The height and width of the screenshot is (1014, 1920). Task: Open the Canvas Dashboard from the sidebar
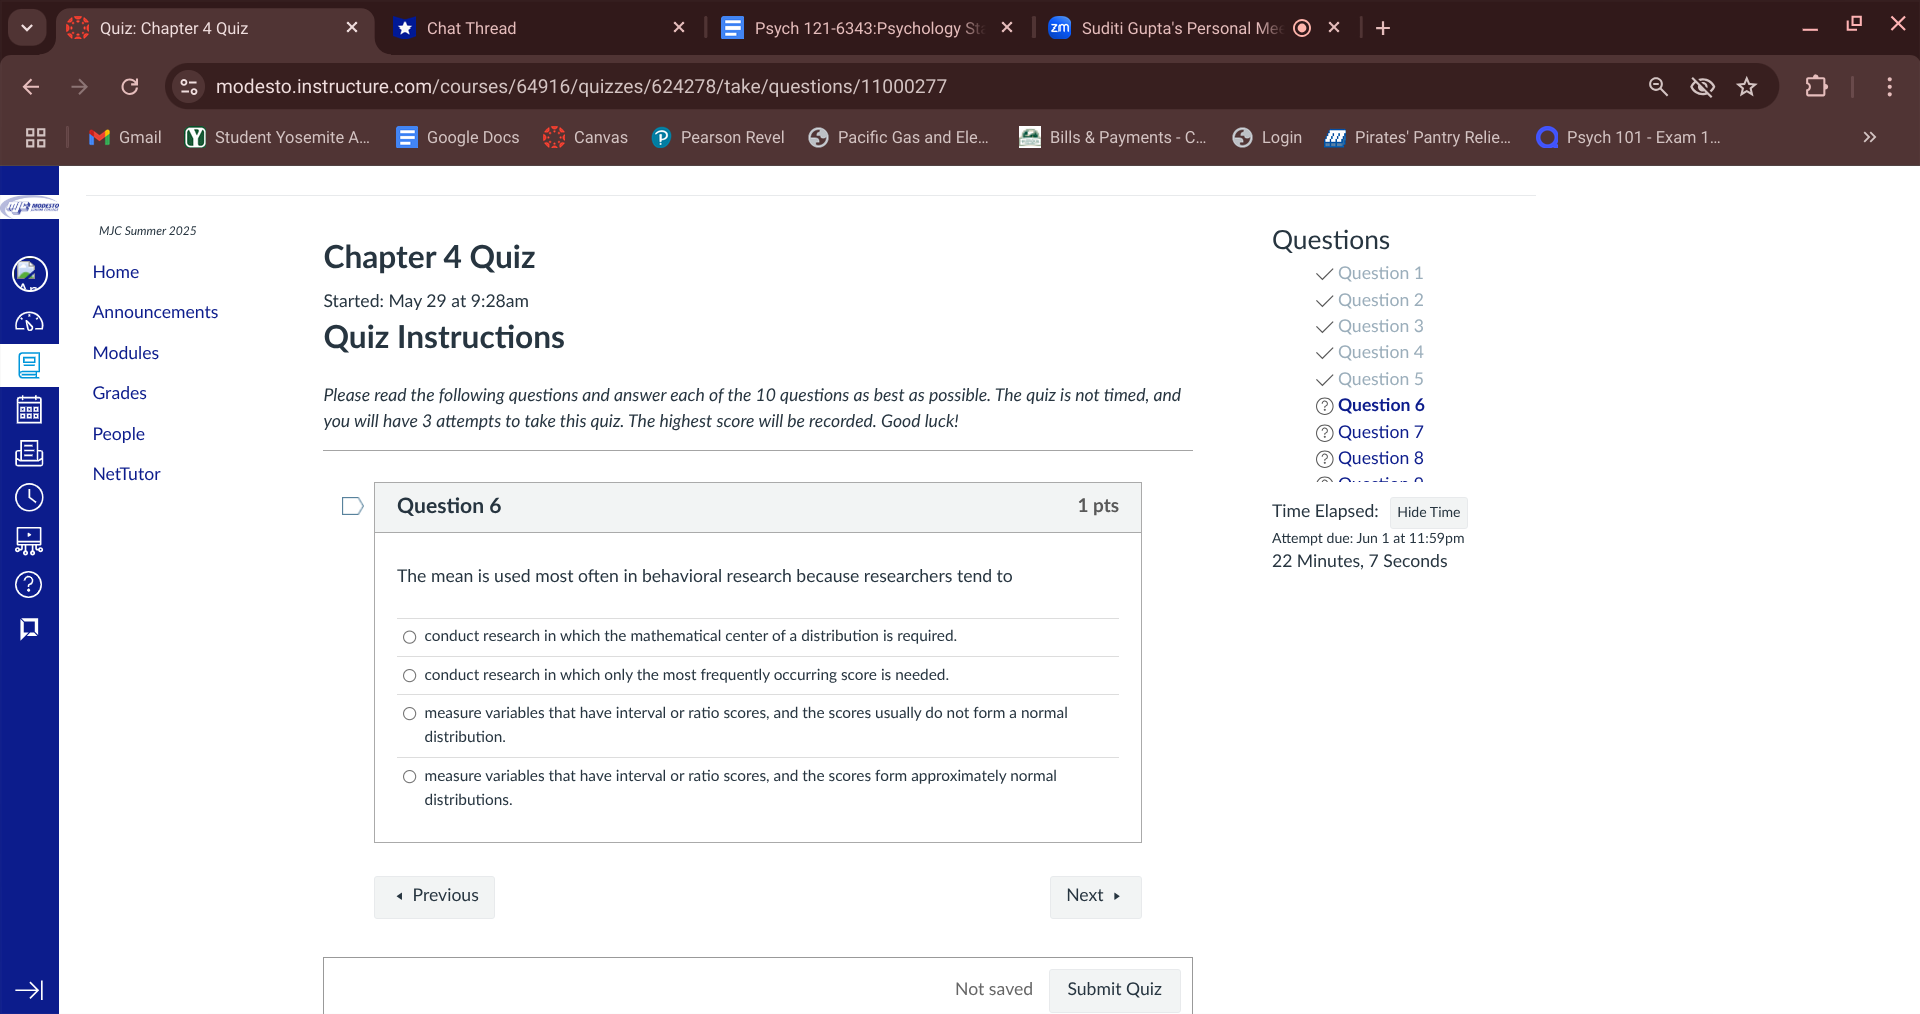[x=30, y=322]
